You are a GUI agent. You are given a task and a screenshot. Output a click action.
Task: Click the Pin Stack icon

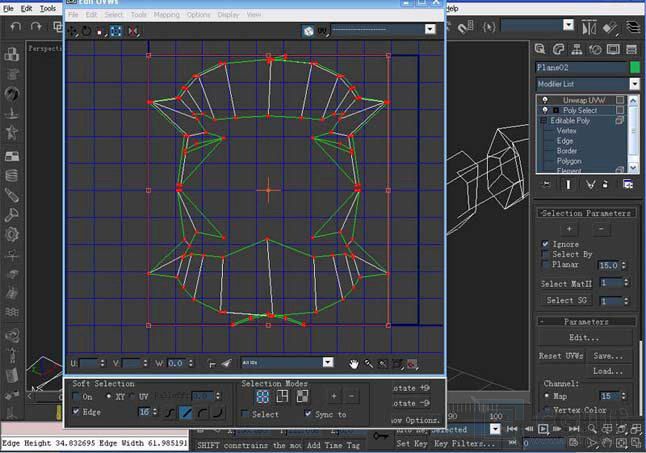pyautogui.click(x=547, y=184)
